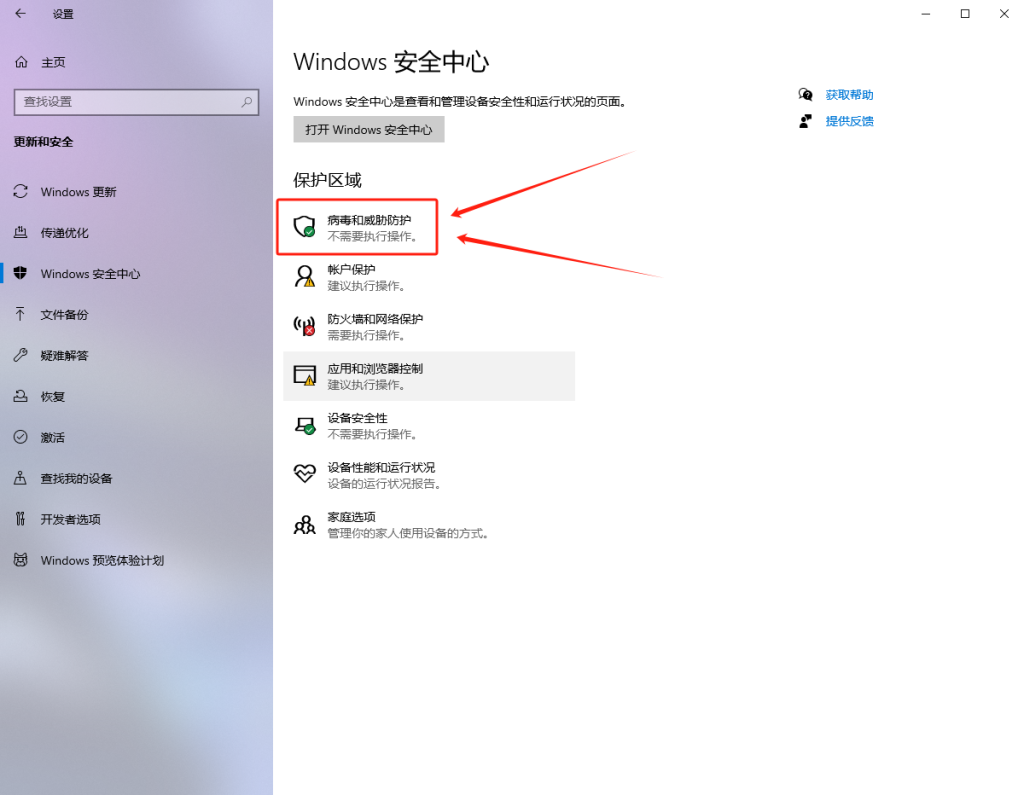The width and height of the screenshot is (1024, 795).
Task: Maximize the Settings window
Action: 965,14
